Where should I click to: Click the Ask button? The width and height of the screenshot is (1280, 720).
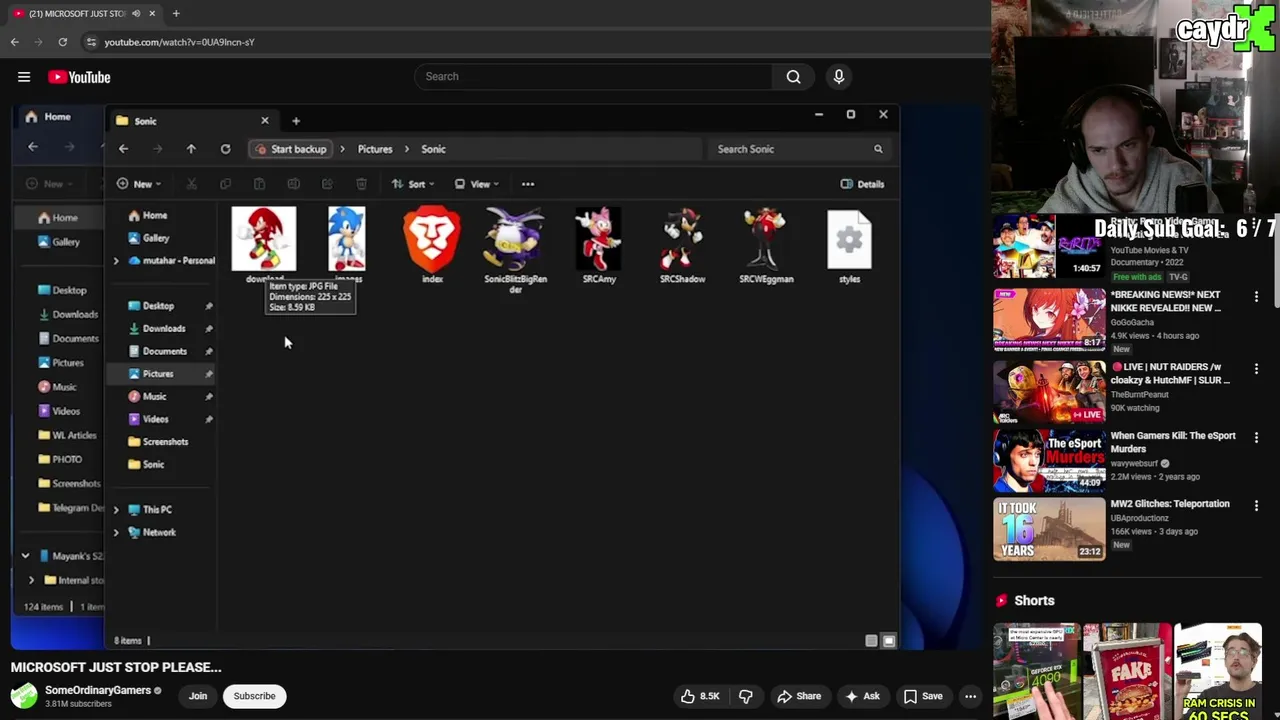[x=862, y=696]
